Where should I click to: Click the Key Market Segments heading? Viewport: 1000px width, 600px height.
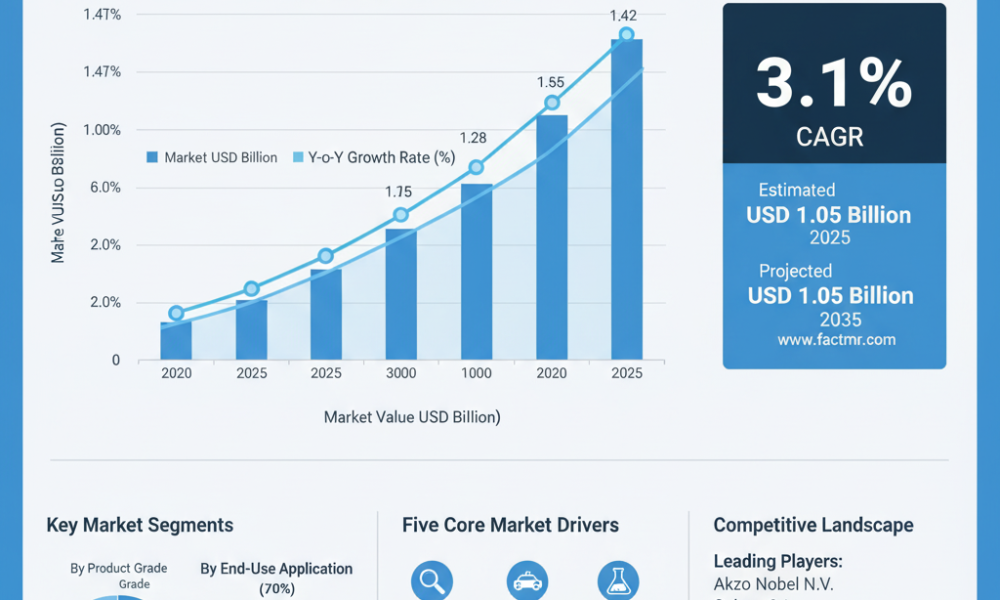pos(140,525)
